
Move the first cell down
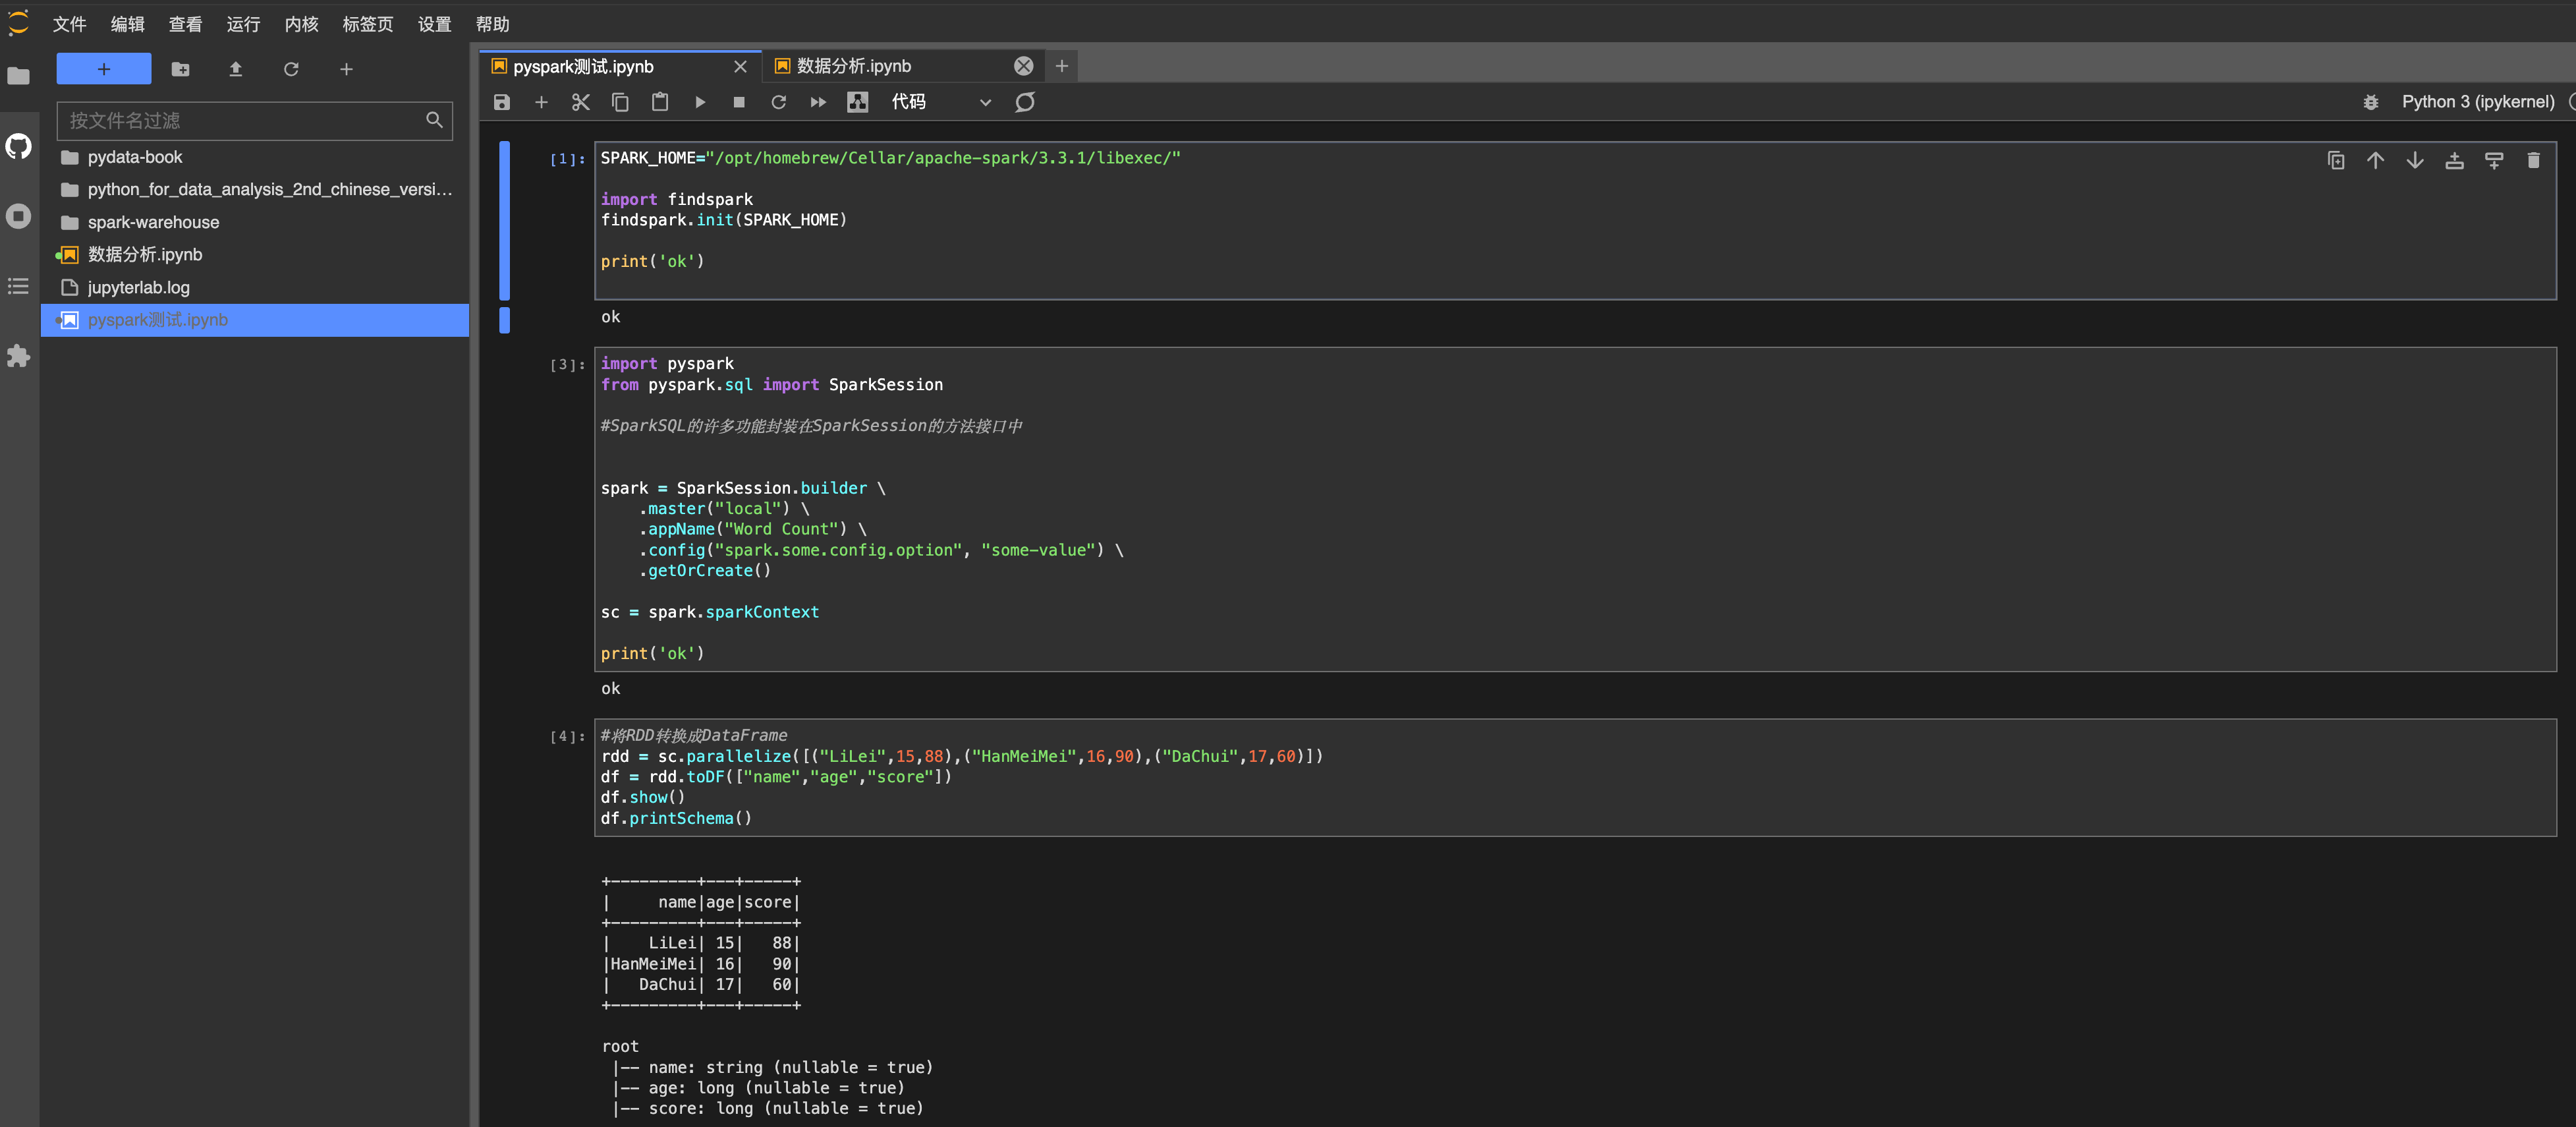2414,160
